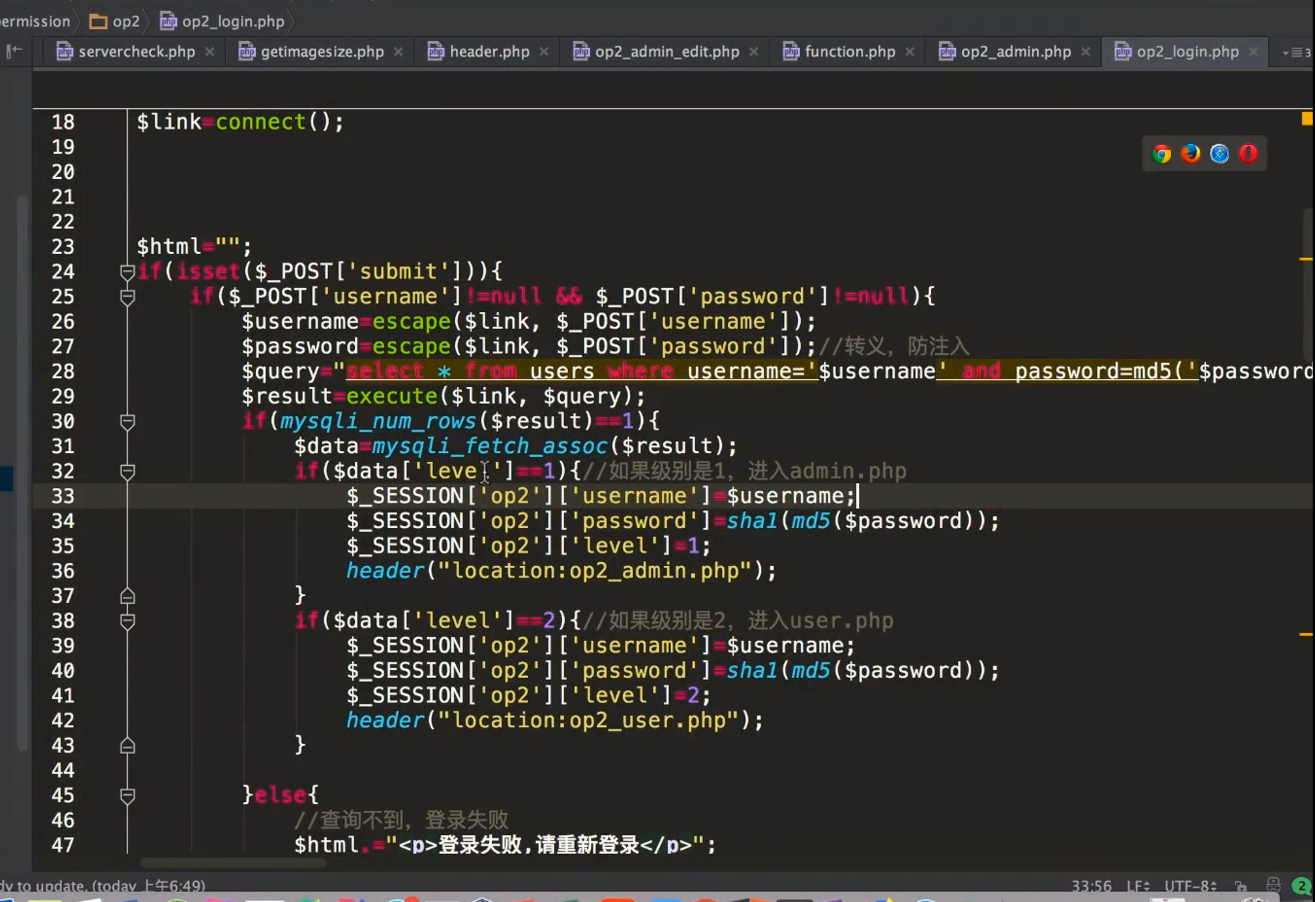
Task: Click the yellow warning marker near line 39
Action: 1306,634
